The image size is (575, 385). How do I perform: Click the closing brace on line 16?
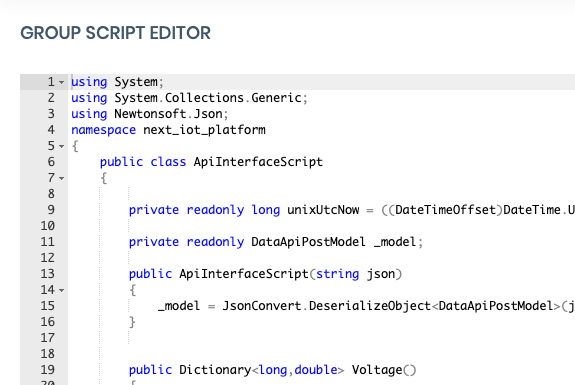pyautogui.click(x=132, y=322)
